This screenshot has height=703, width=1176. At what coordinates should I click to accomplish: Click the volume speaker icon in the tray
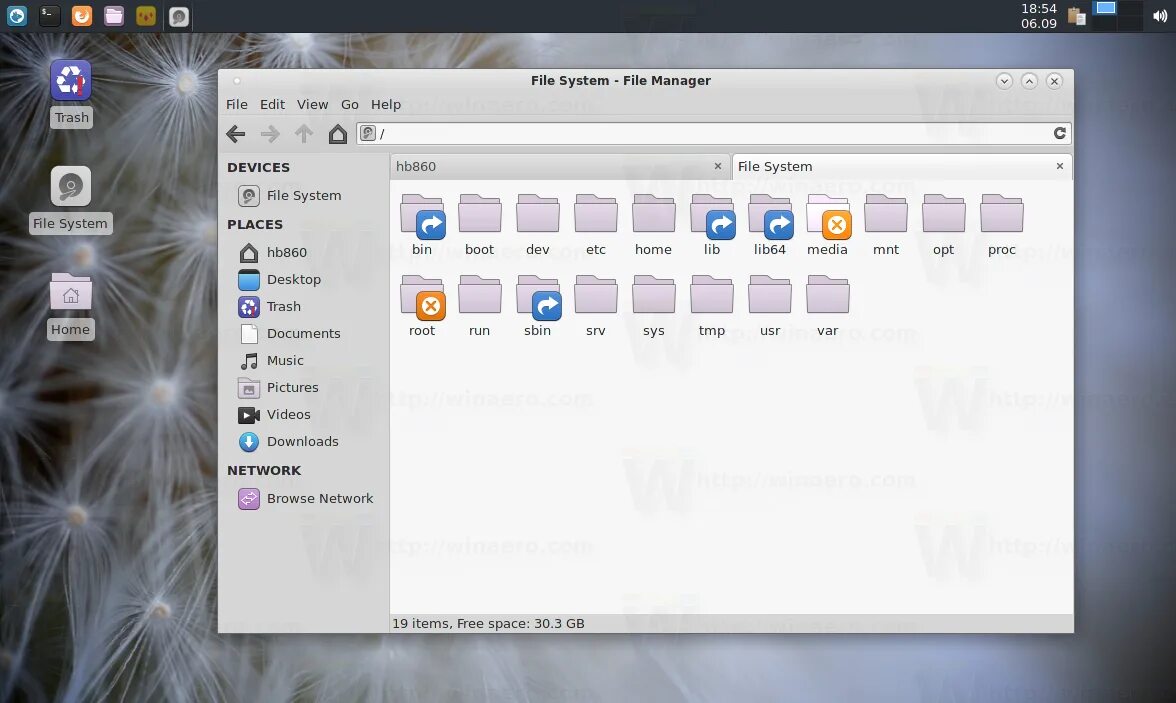[x=1160, y=16]
